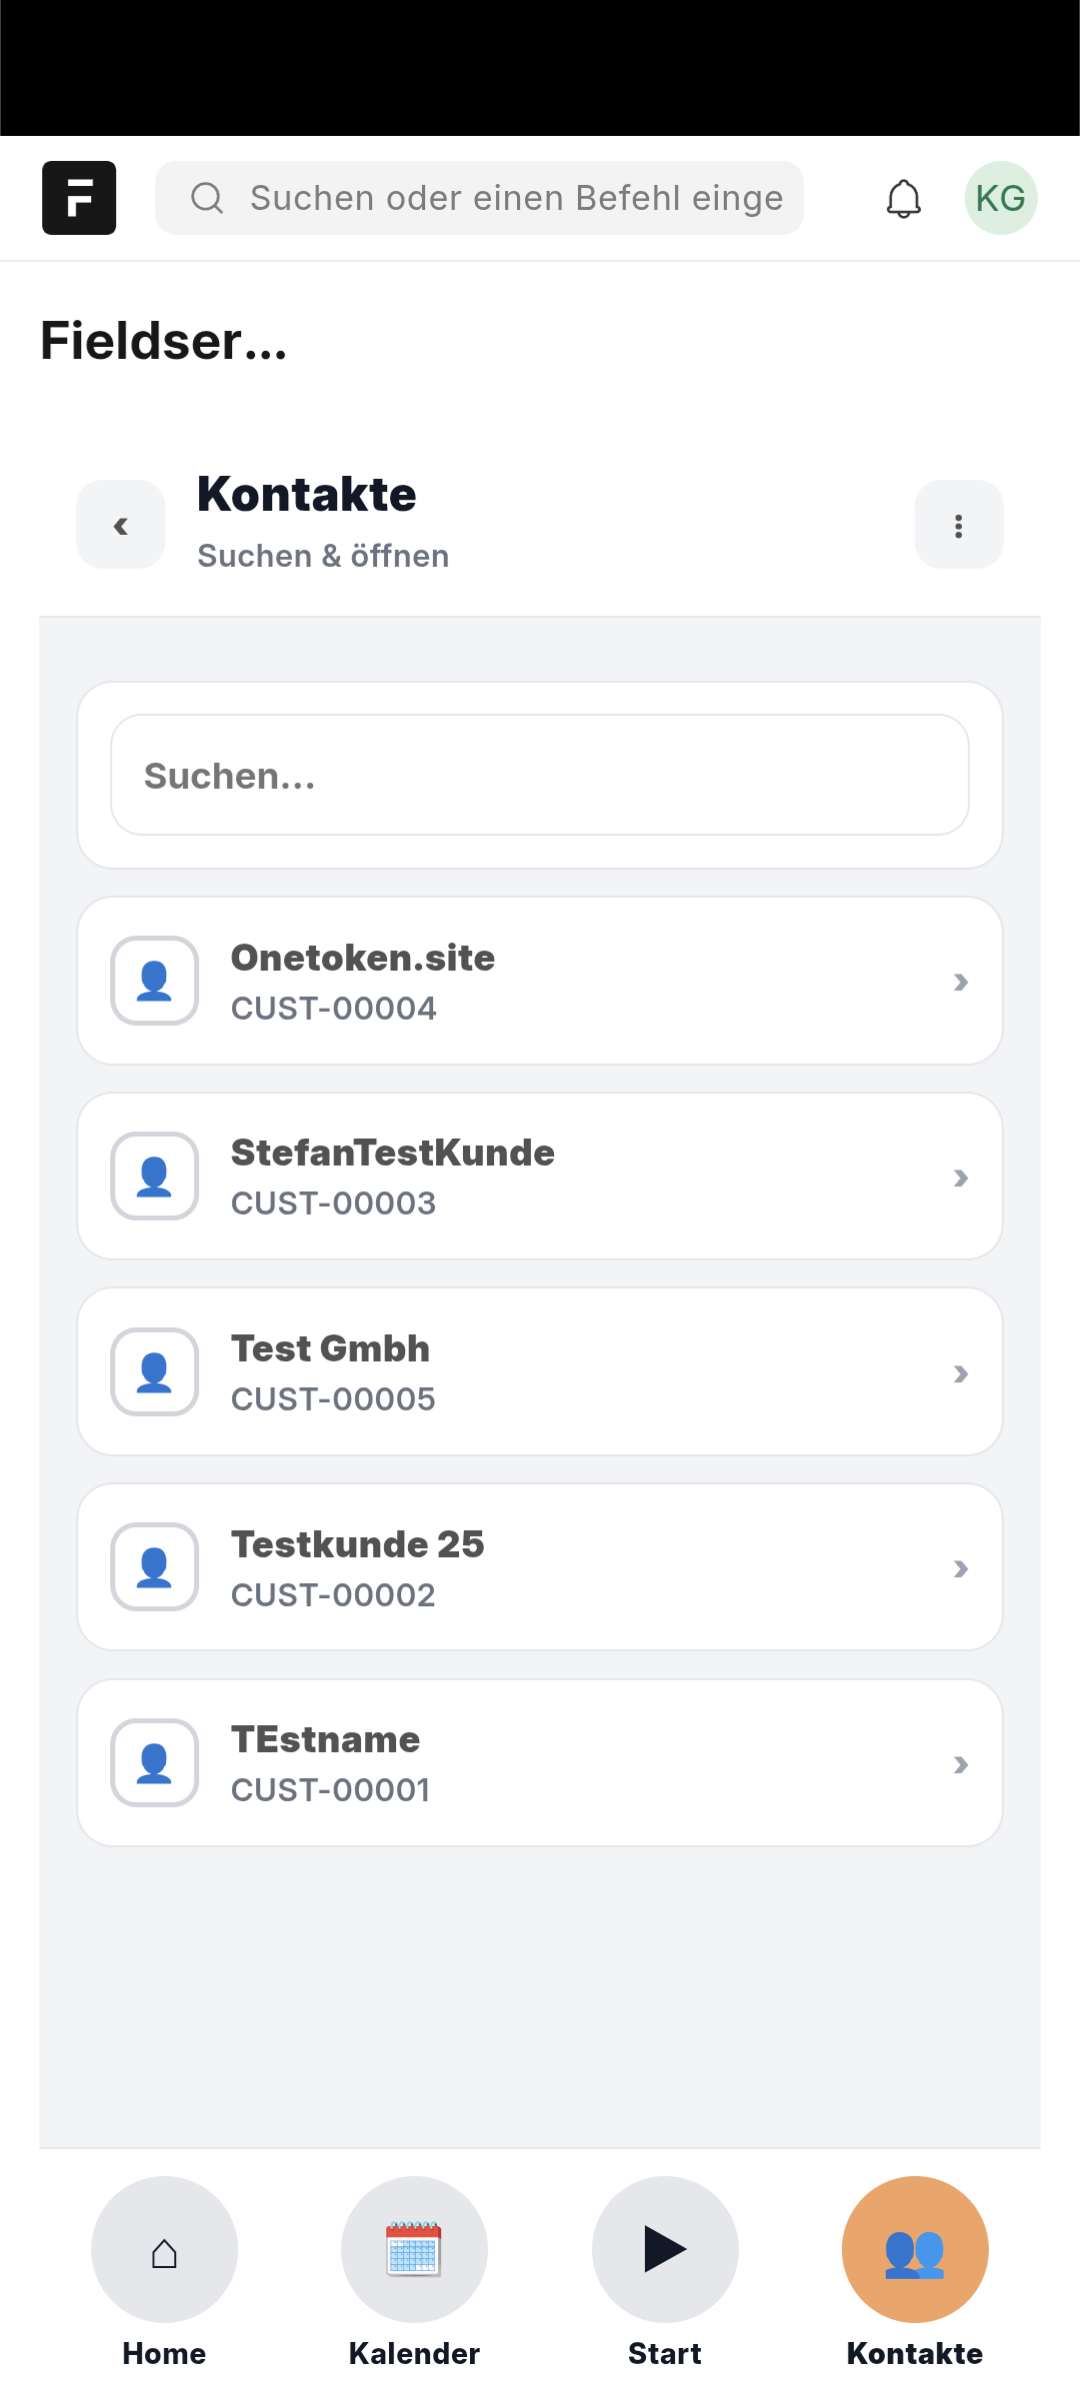Open the notifications bell
Image resolution: width=1080 pixels, height=2399 pixels.
click(903, 198)
